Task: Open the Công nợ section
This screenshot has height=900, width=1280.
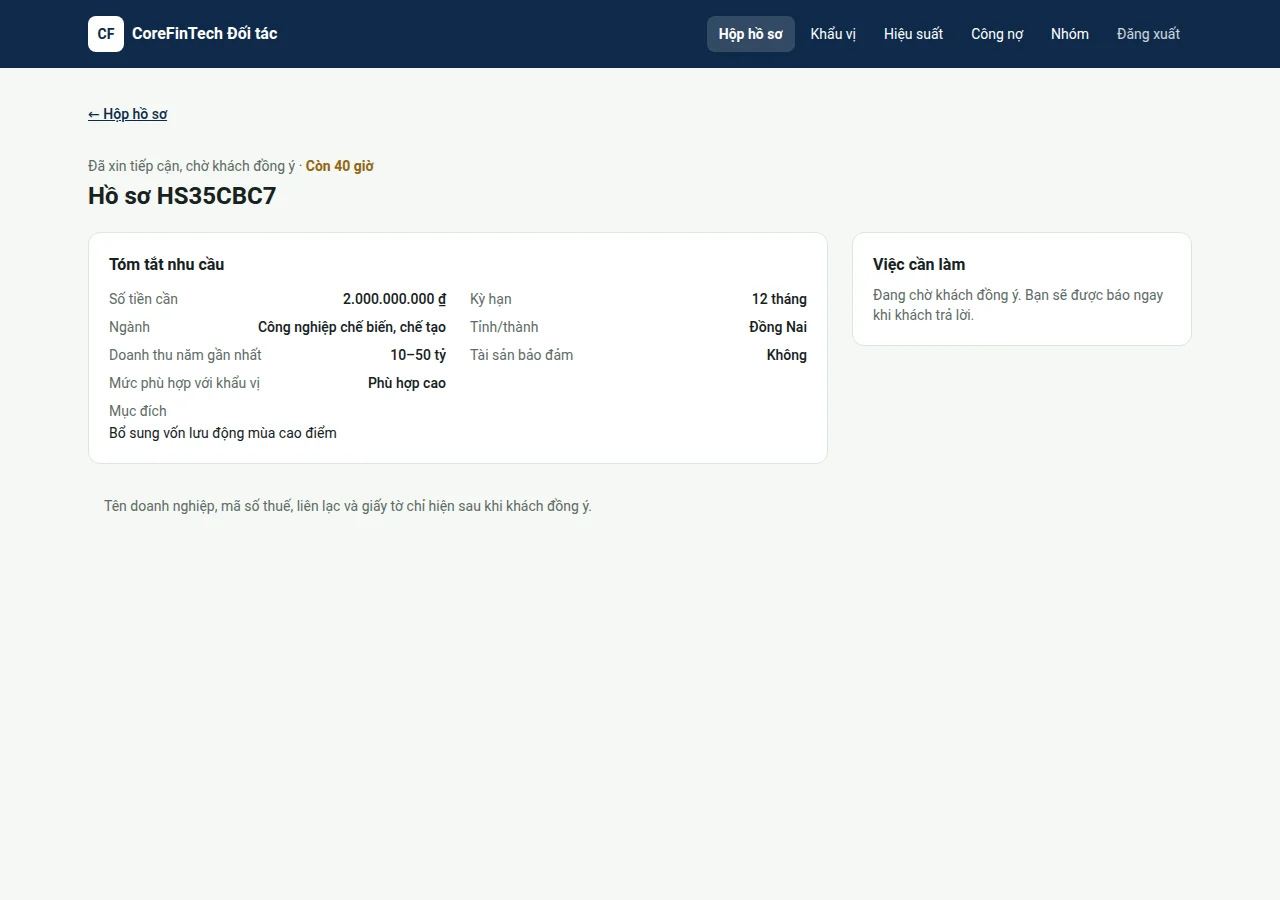Action: click(x=997, y=34)
